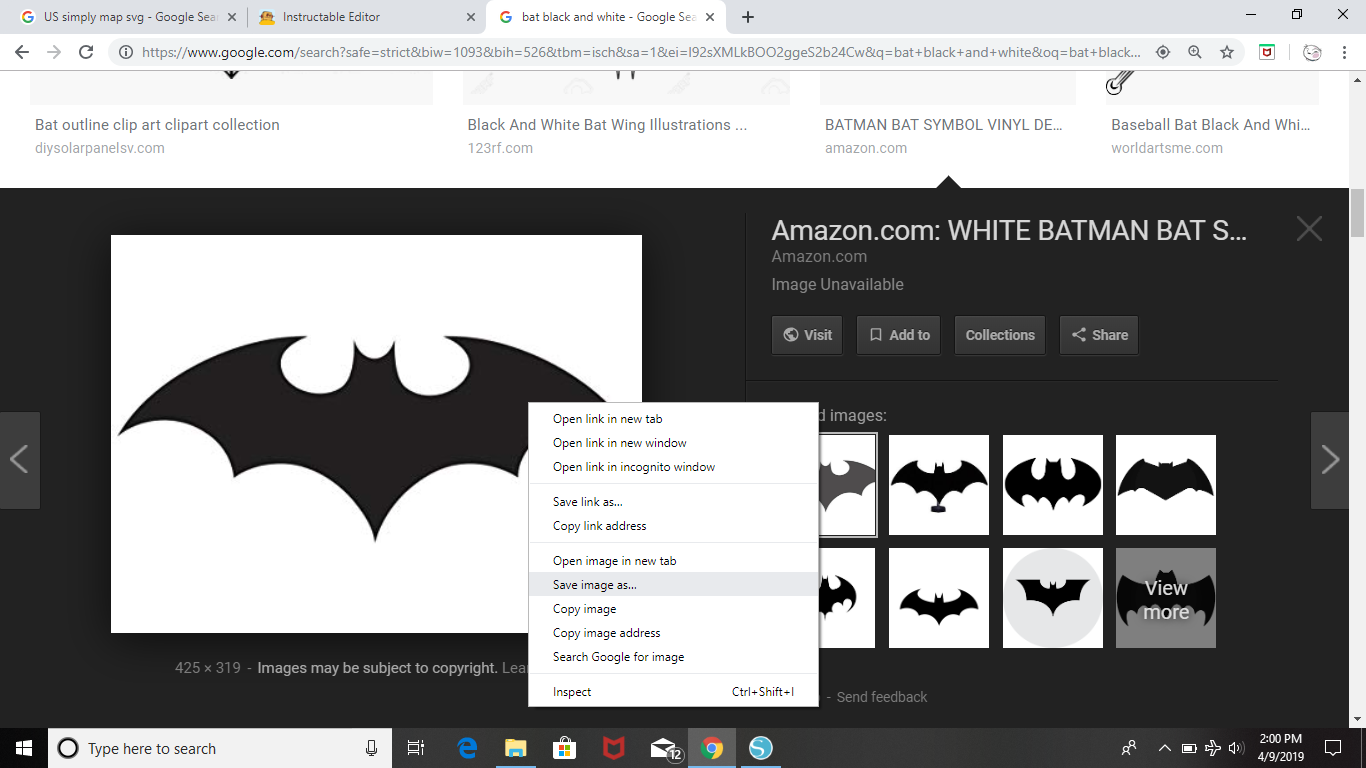Open the taskbar clock and date

coord(1280,748)
